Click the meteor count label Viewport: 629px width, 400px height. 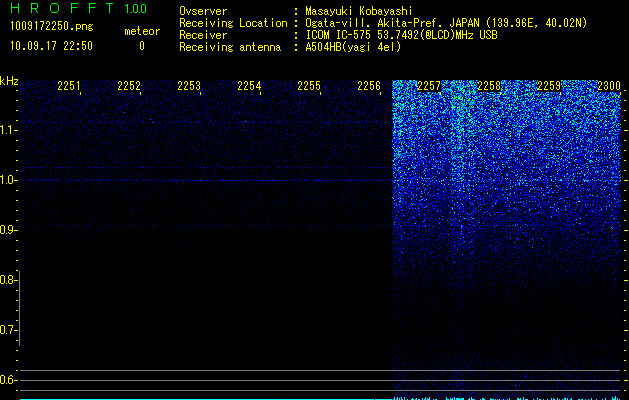tap(142, 31)
